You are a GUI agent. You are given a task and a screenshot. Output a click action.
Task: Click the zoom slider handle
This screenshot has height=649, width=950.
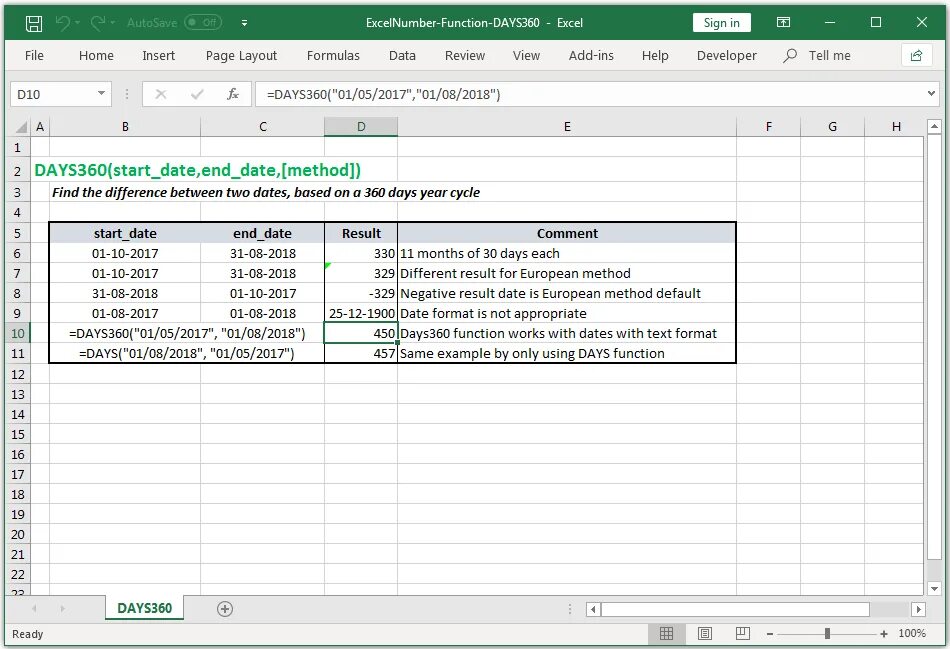pos(827,634)
